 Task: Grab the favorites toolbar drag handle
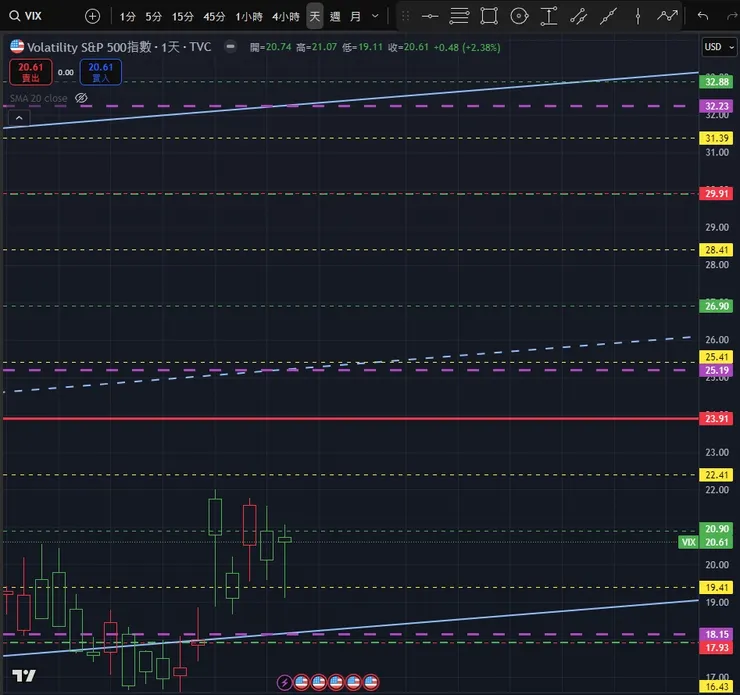[405, 17]
